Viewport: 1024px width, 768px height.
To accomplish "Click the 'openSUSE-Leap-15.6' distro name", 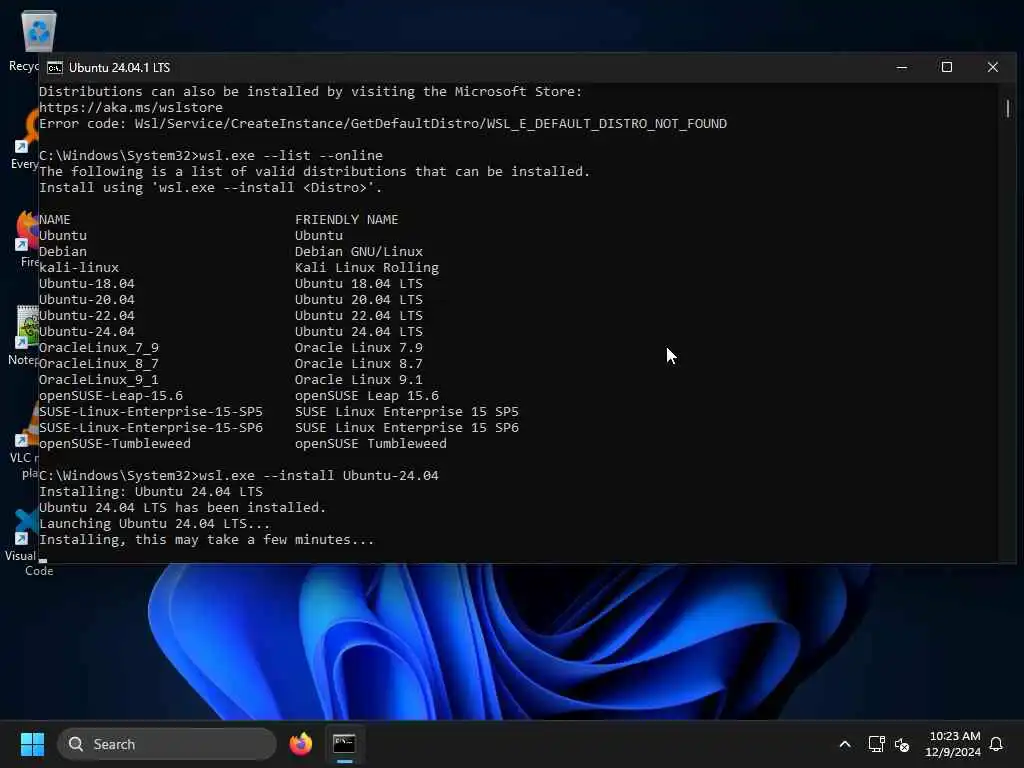I will tap(111, 395).
